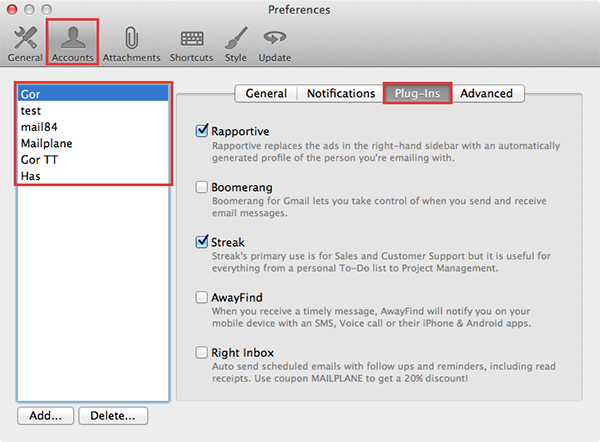Screen dimensions: 600x442
Task: Select the Mailplane account
Action: coord(93,143)
